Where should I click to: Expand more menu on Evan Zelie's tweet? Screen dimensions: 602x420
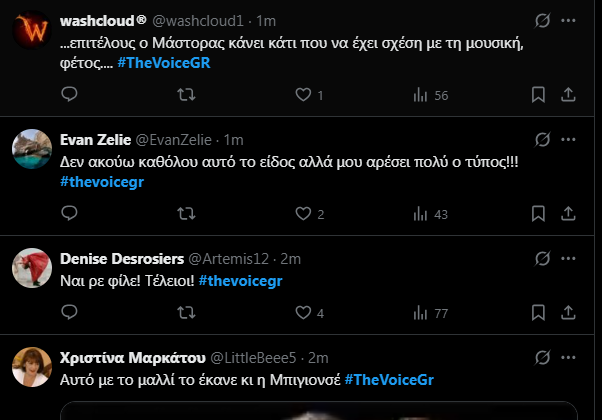point(568,138)
